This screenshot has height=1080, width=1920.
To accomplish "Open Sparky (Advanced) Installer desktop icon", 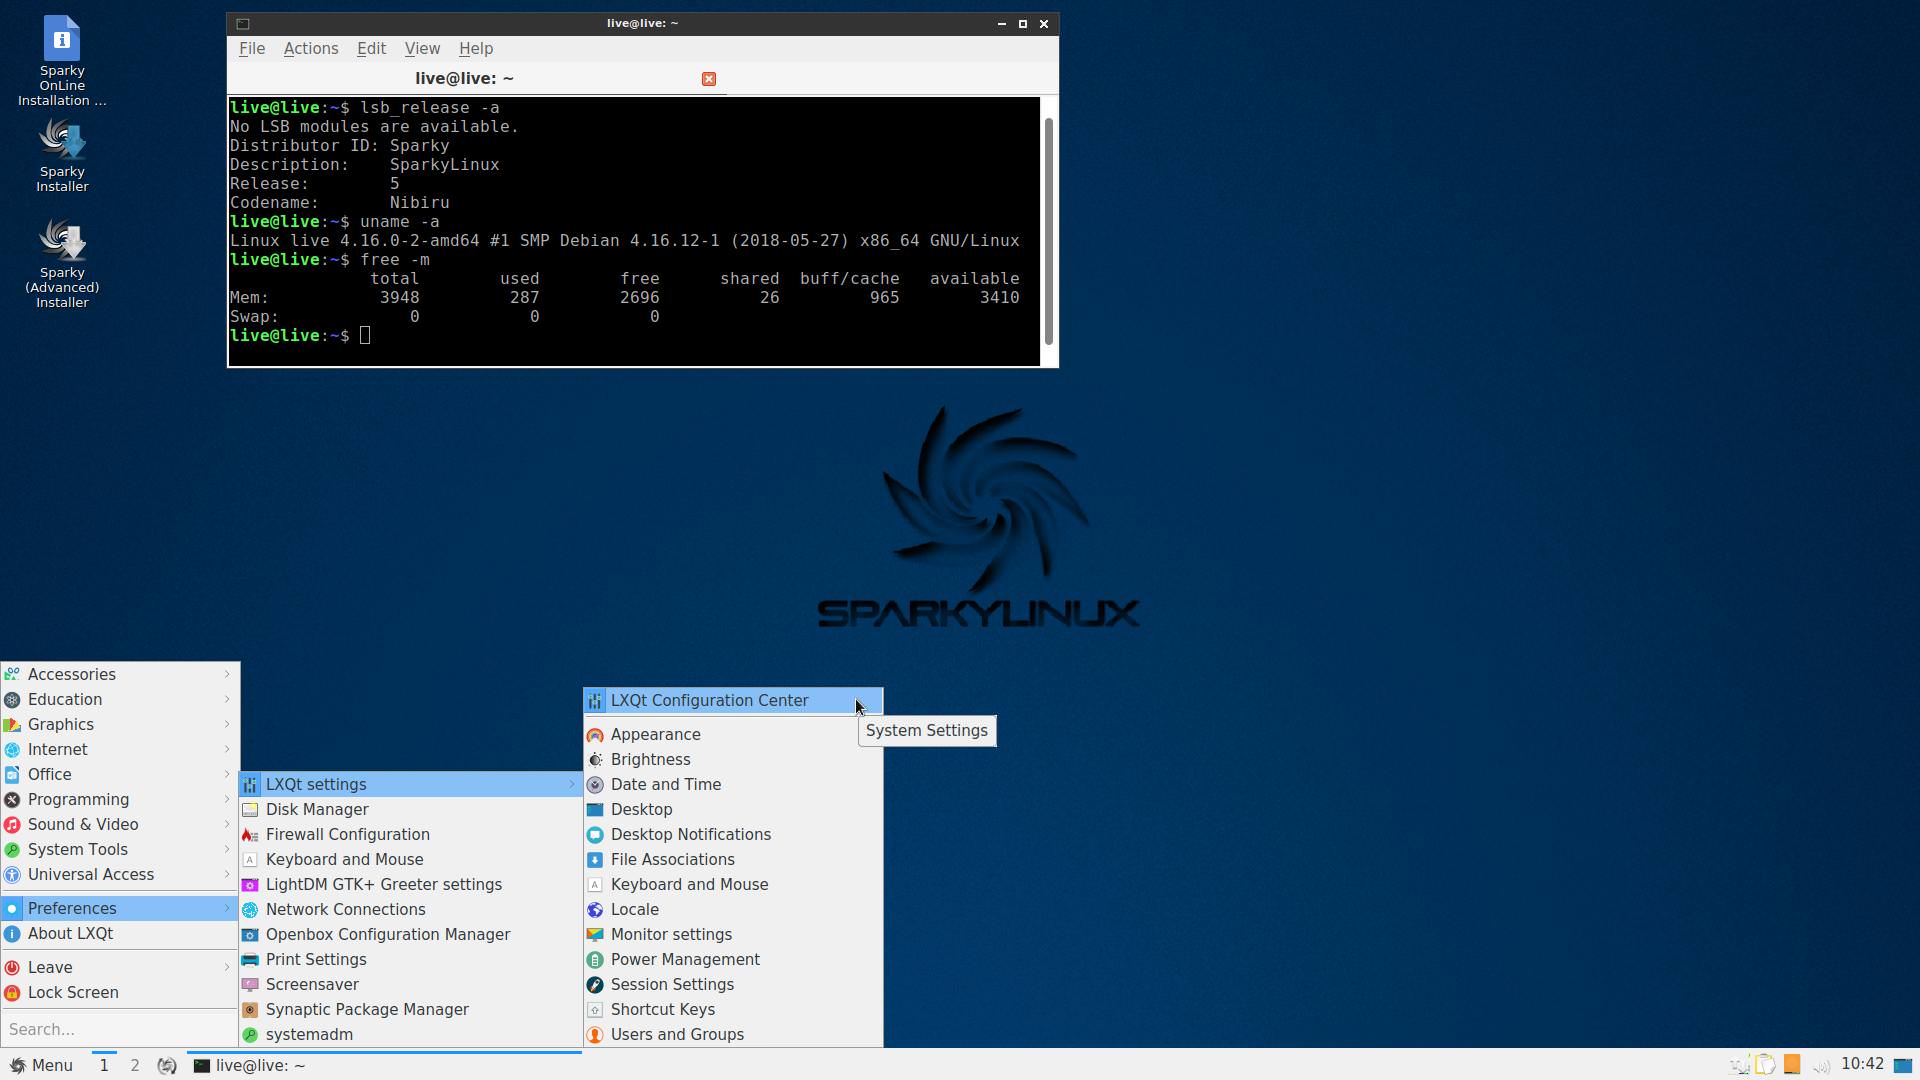I will (x=62, y=264).
